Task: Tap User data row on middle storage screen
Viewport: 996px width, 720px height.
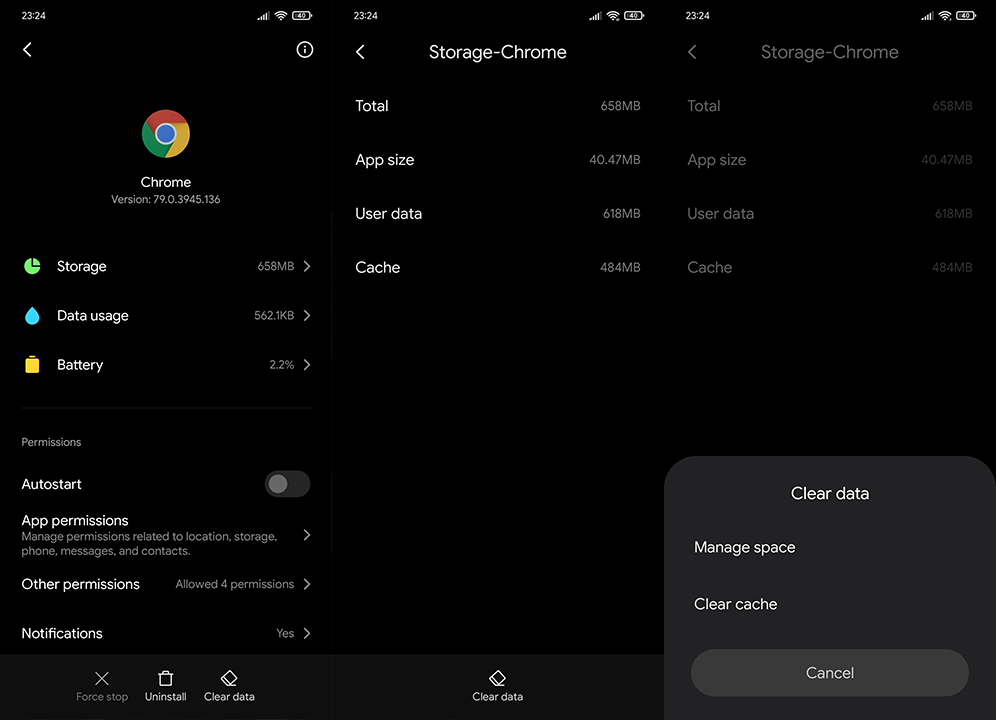Action: point(497,214)
